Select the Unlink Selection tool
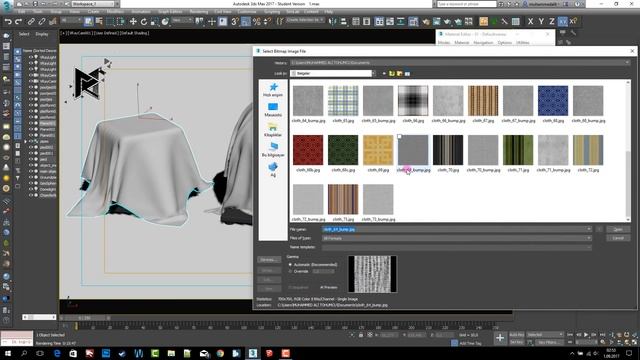640x360 pixels. click(x=42, y=22)
